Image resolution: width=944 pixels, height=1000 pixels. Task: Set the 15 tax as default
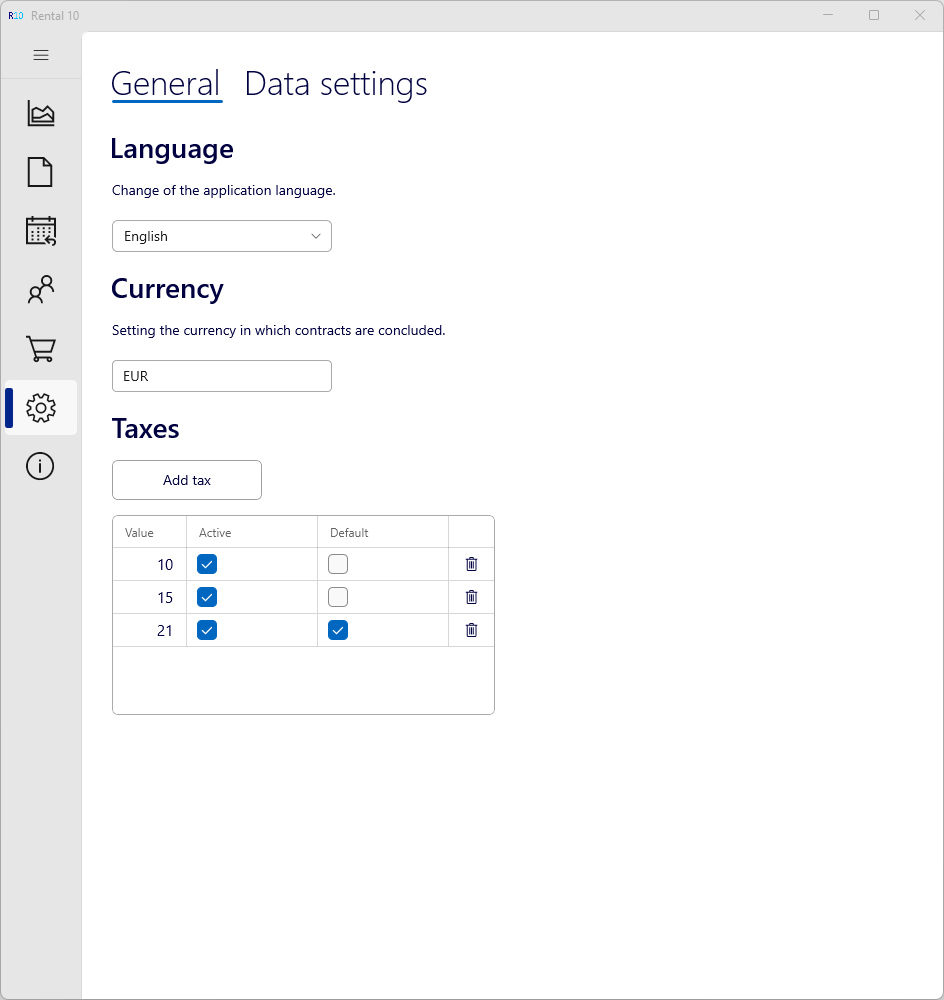[338, 597]
